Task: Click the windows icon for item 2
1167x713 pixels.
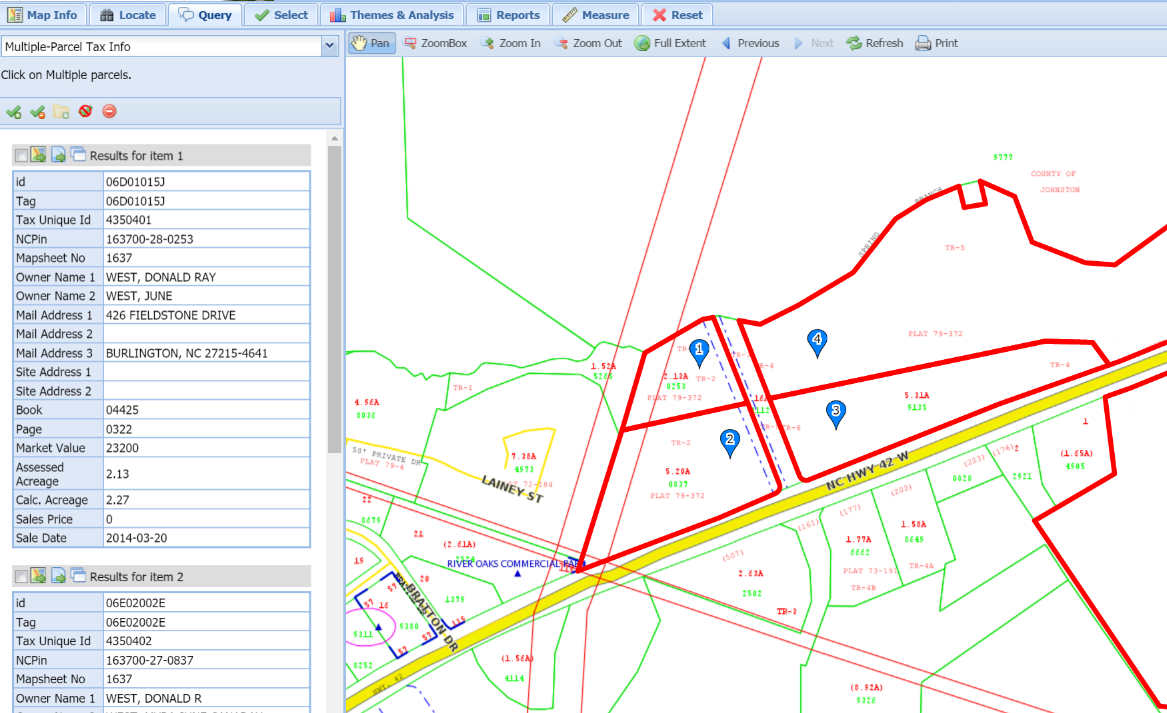Action: tap(78, 576)
